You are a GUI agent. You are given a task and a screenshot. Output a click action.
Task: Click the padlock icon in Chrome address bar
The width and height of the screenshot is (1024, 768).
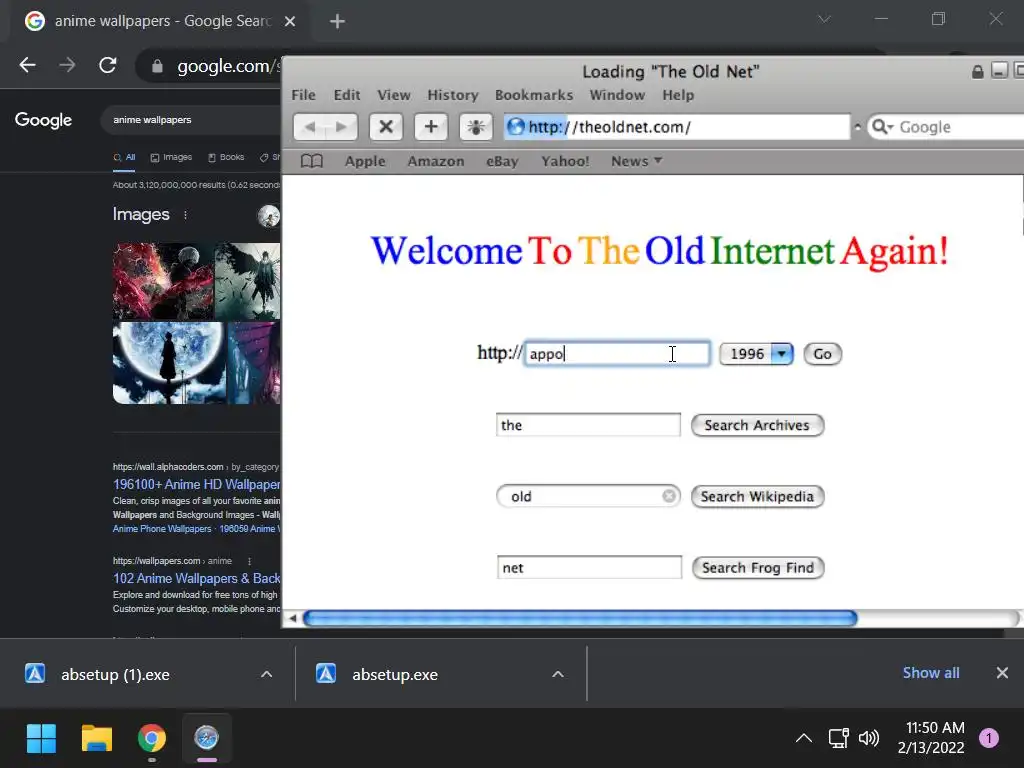(x=157, y=66)
